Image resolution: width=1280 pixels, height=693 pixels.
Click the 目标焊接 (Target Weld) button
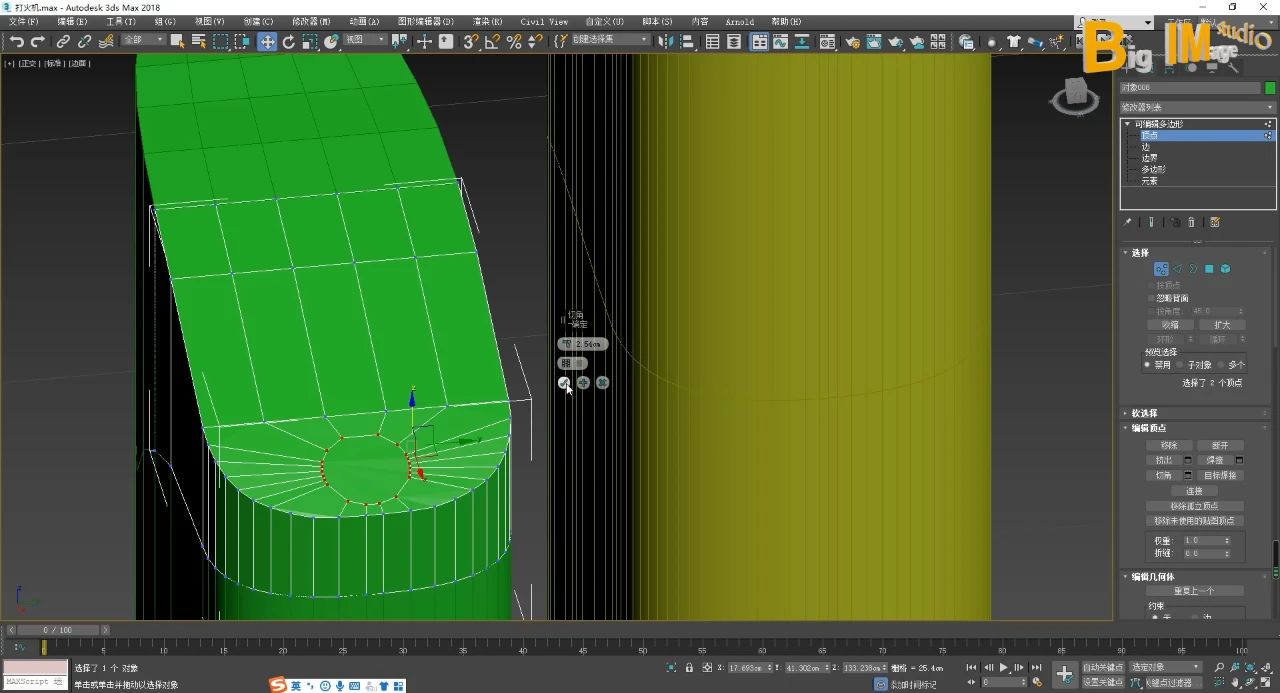coord(1220,475)
